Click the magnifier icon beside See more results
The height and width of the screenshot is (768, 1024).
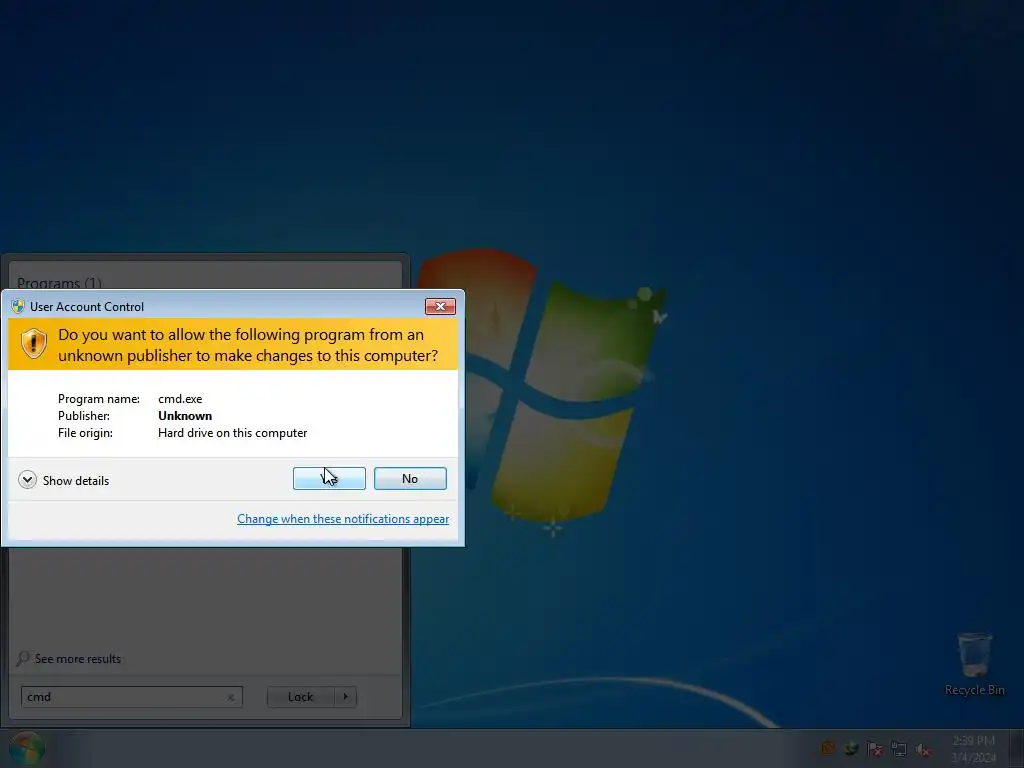[x=23, y=658]
